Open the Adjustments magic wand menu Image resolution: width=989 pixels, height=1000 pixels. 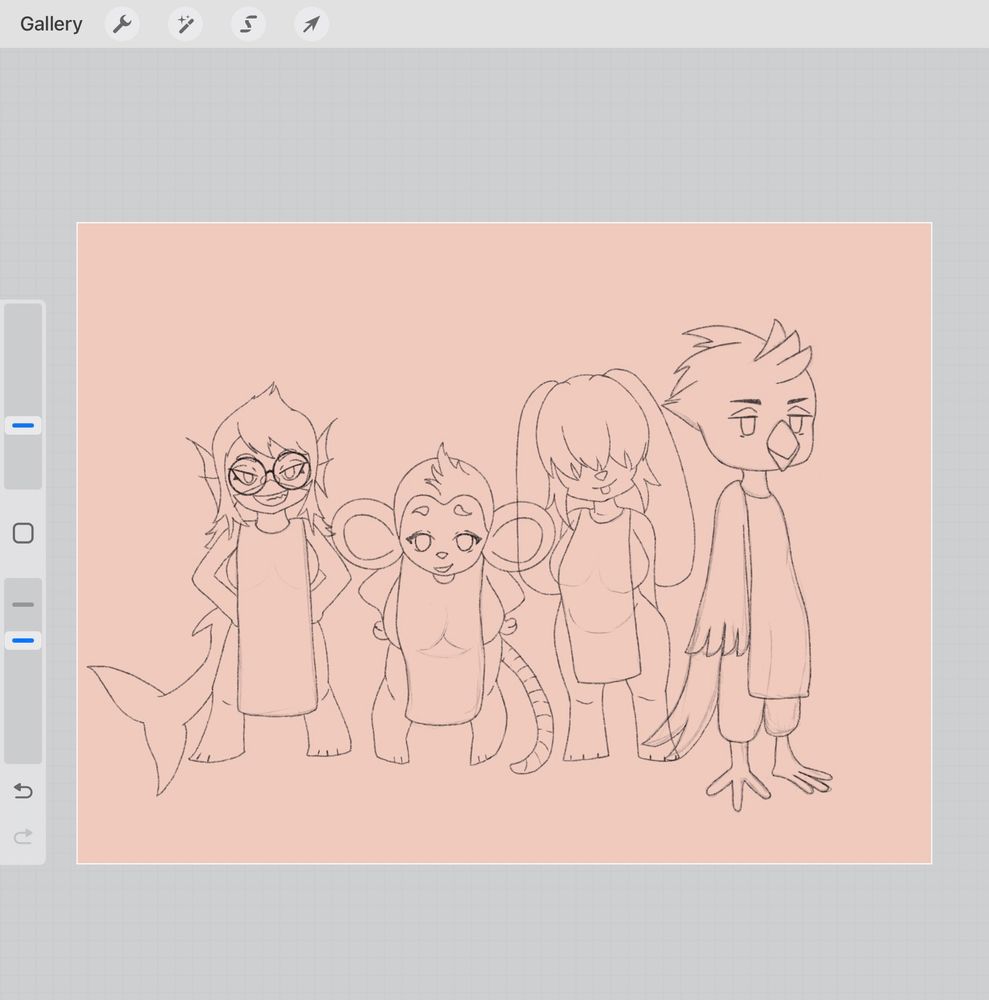(x=185, y=24)
